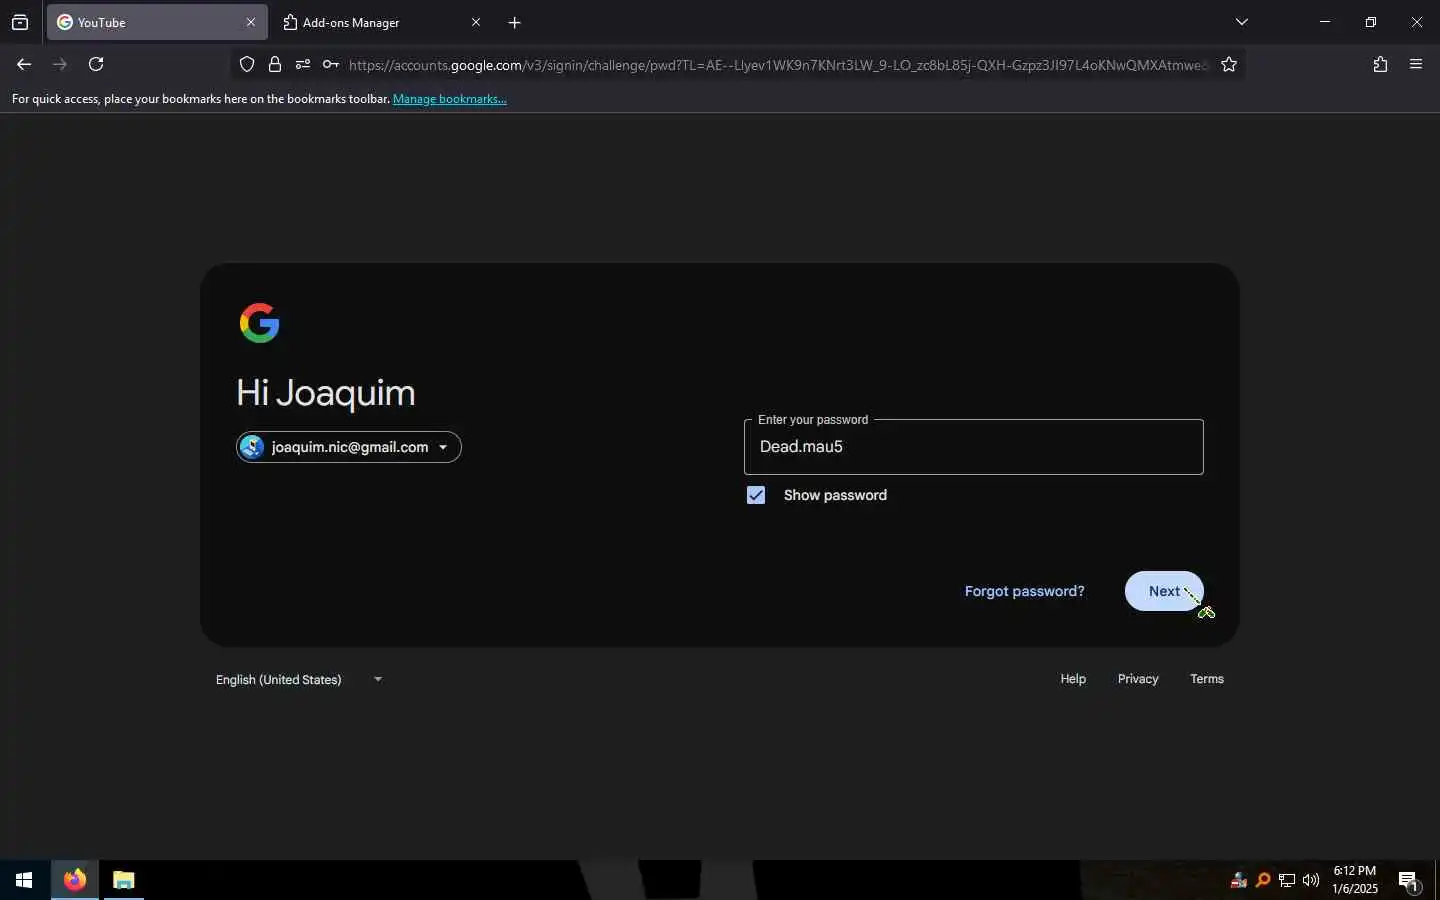This screenshot has width=1440, height=900.
Task: Restore down the Firefox window
Action: point(1371,22)
